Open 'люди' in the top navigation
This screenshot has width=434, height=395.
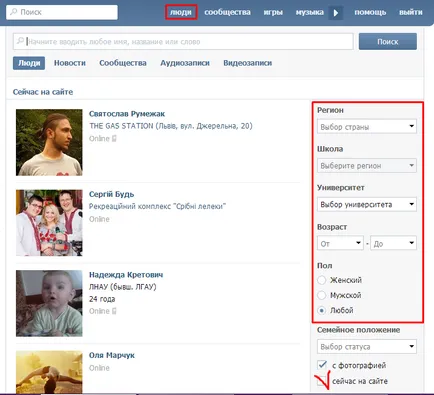pyautogui.click(x=181, y=12)
